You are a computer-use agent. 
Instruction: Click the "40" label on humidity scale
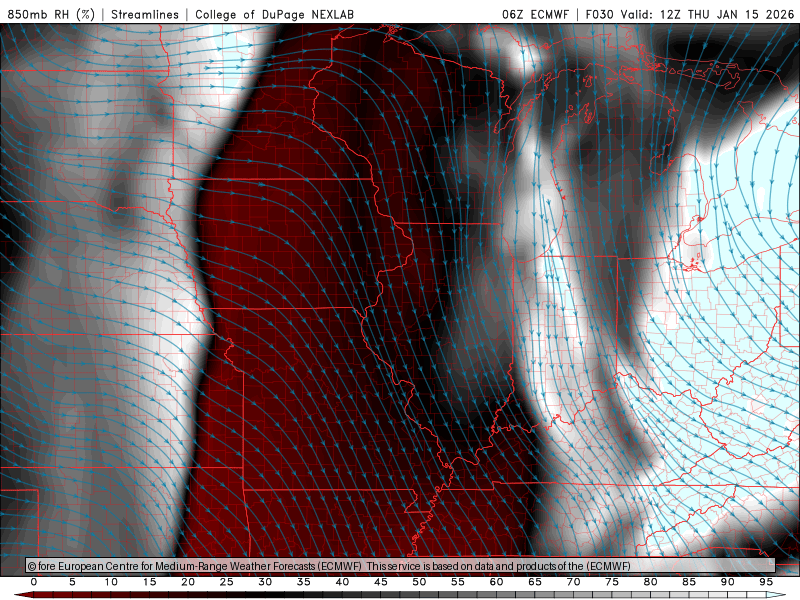coord(342,582)
